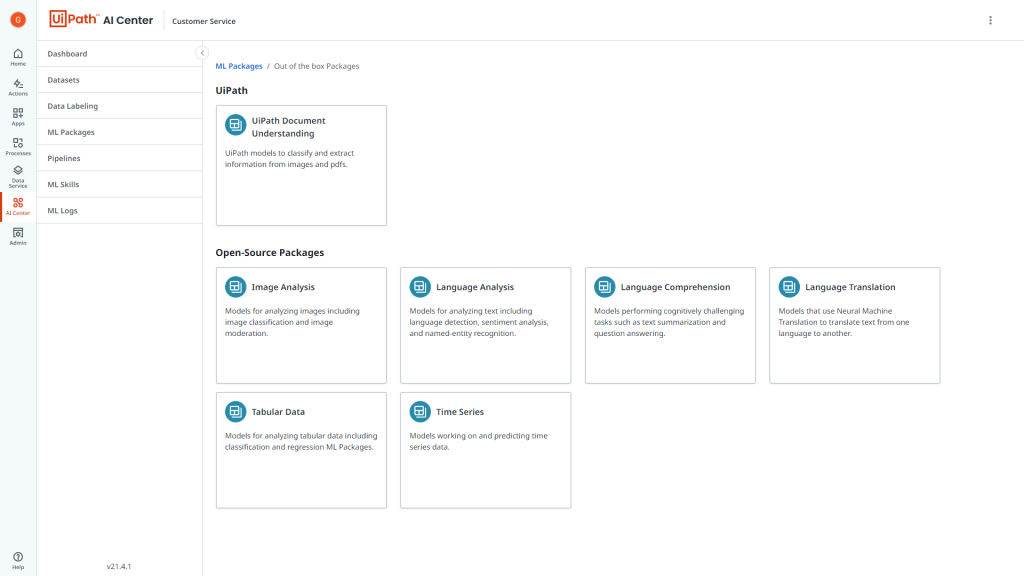Image resolution: width=1024 pixels, height=576 pixels.
Task: Open ML Logs in the side menu
Action: point(120,210)
